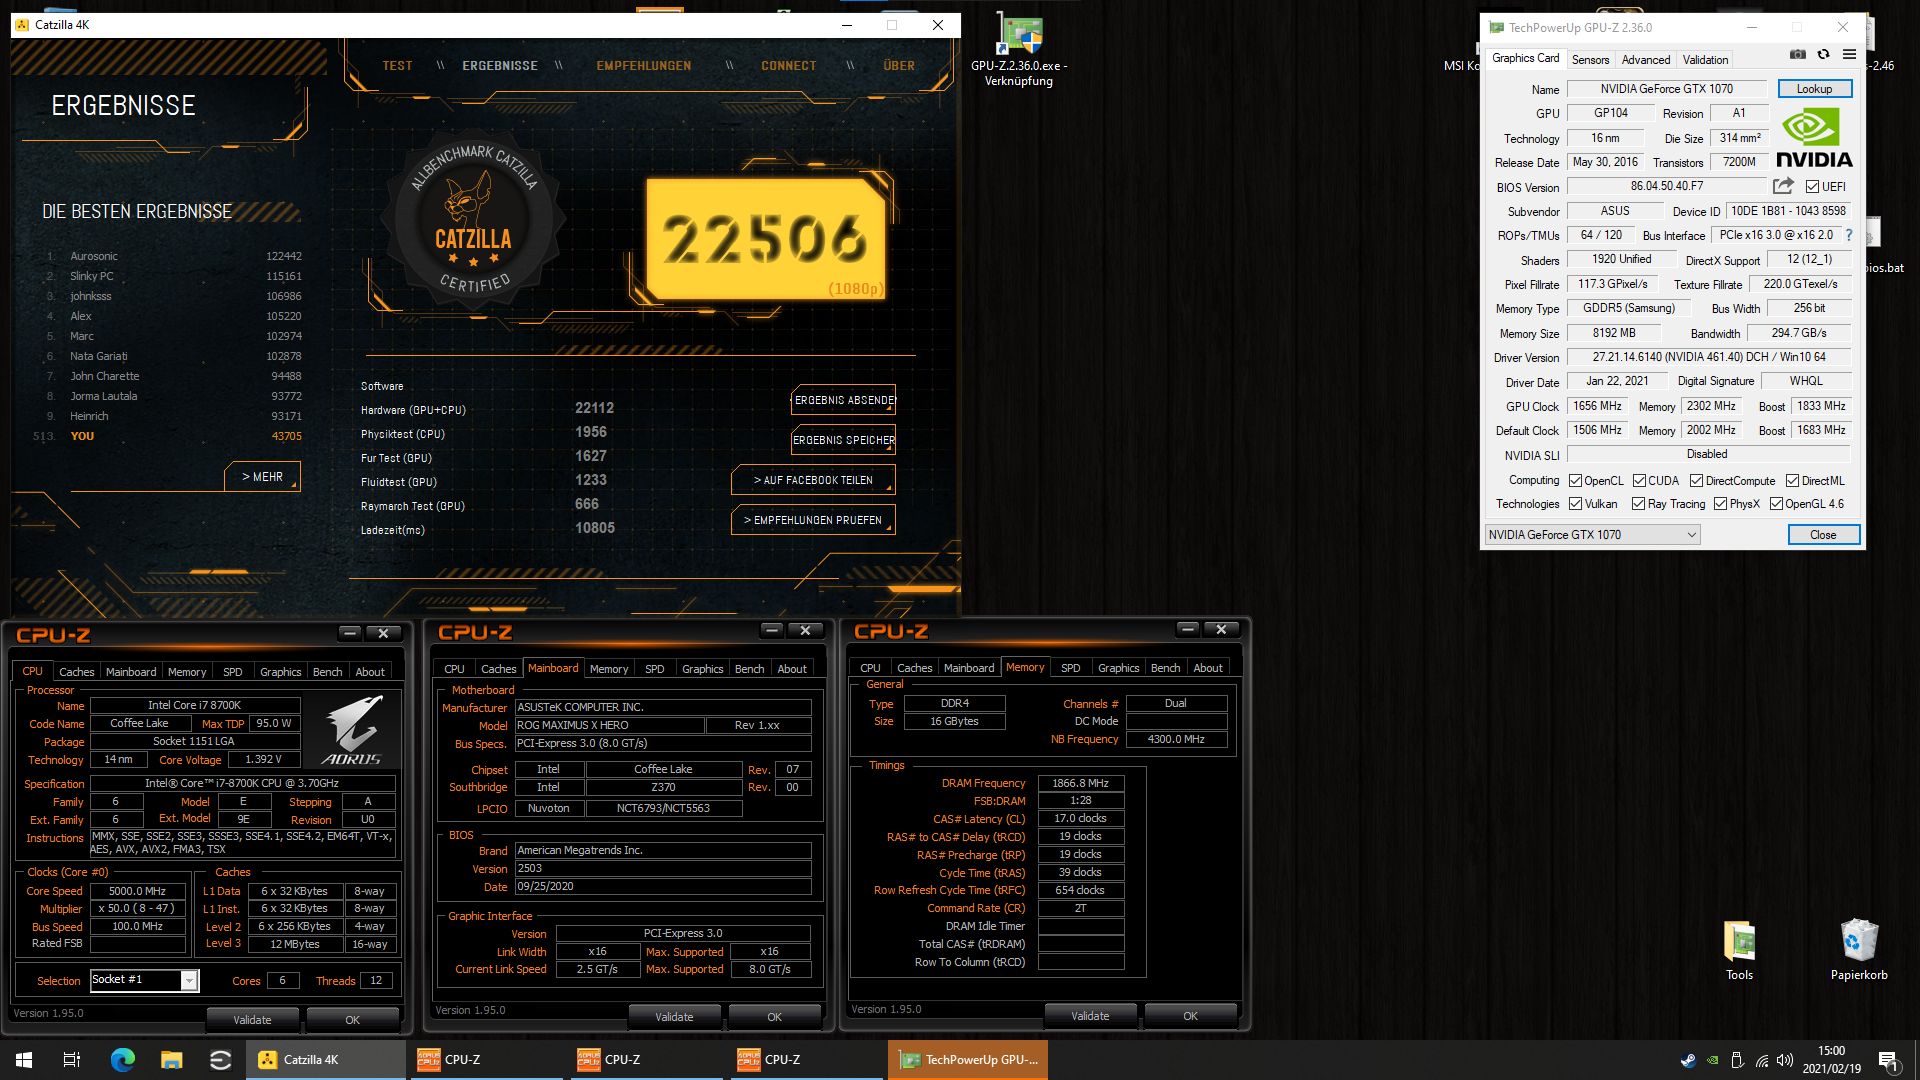Open the Validation tab in GPU-Z
1920x1080 pixels.
[x=1704, y=60]
